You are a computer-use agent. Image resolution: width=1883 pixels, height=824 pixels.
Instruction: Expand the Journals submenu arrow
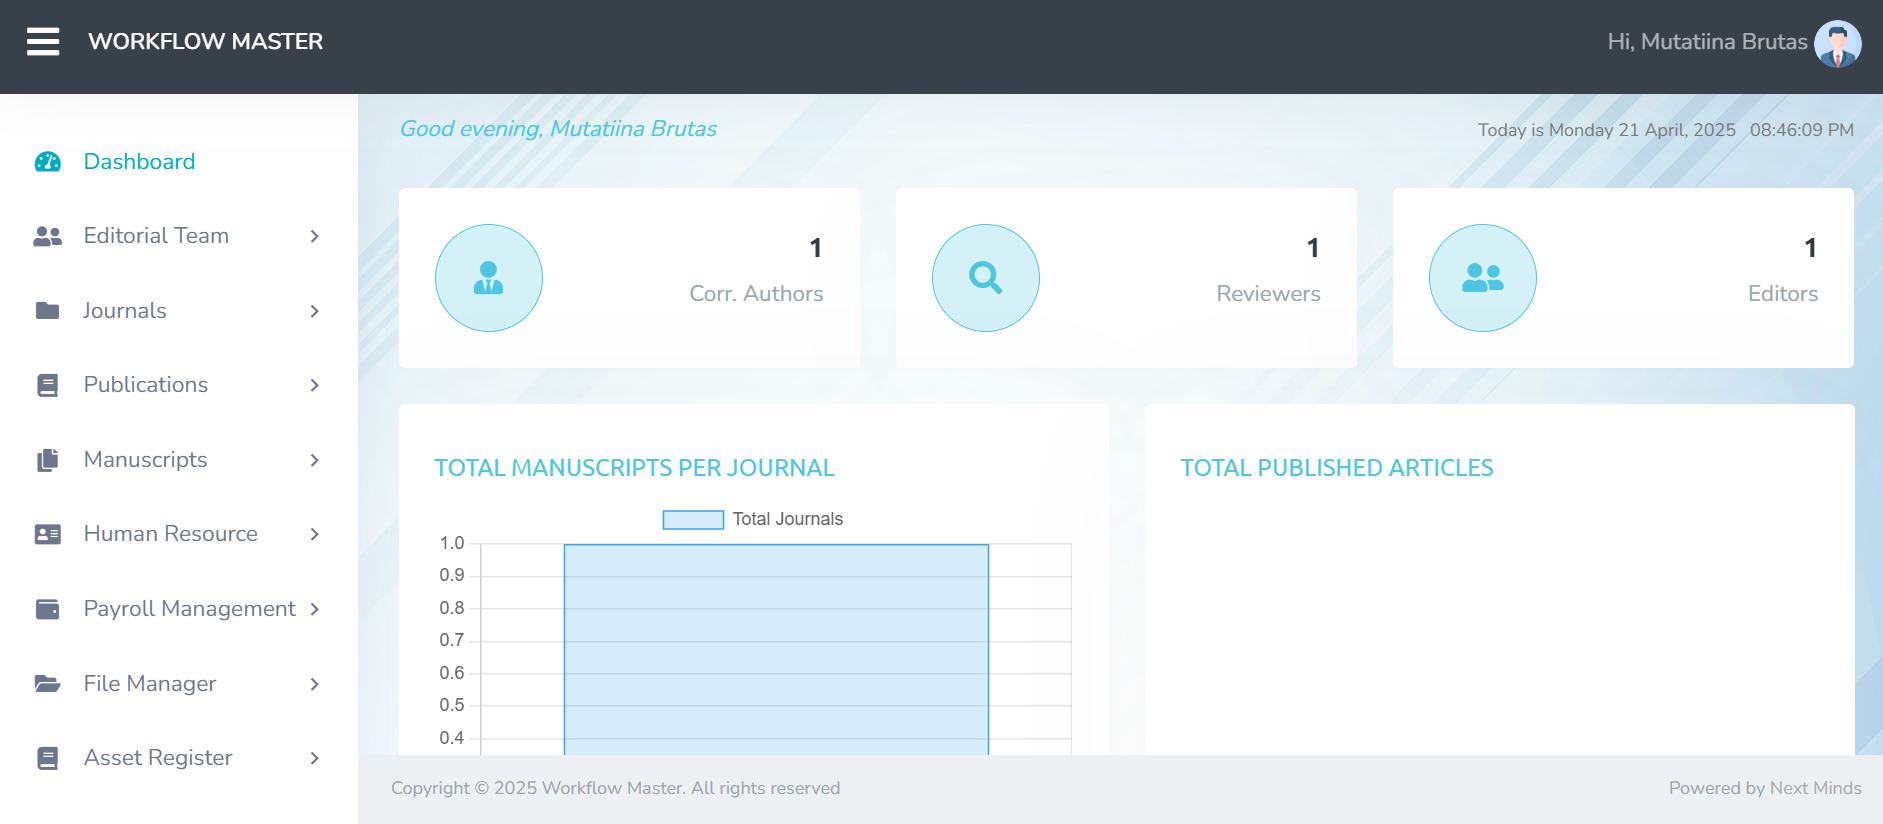314,311
